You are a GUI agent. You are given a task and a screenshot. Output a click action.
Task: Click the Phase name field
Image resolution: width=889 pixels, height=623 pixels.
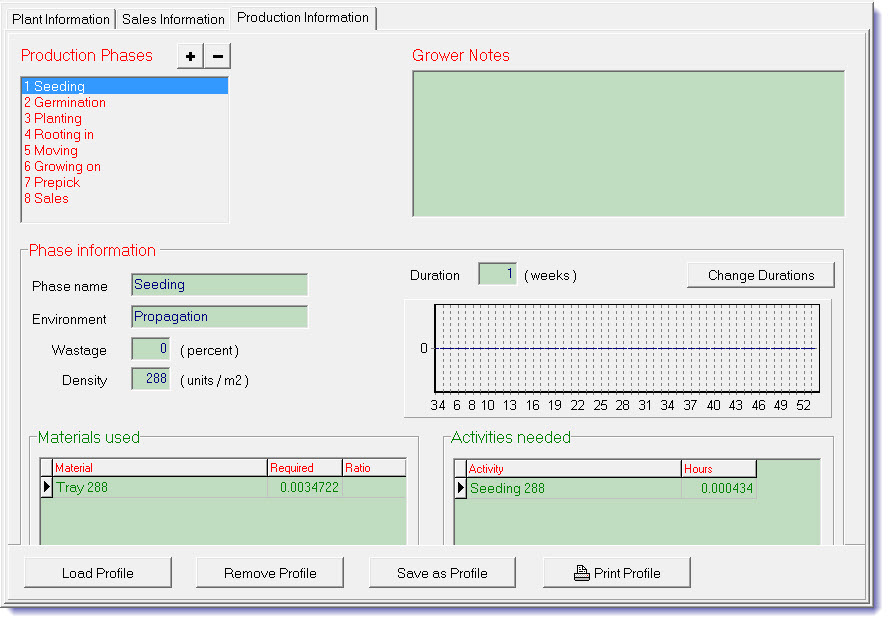tap(219, 285)
